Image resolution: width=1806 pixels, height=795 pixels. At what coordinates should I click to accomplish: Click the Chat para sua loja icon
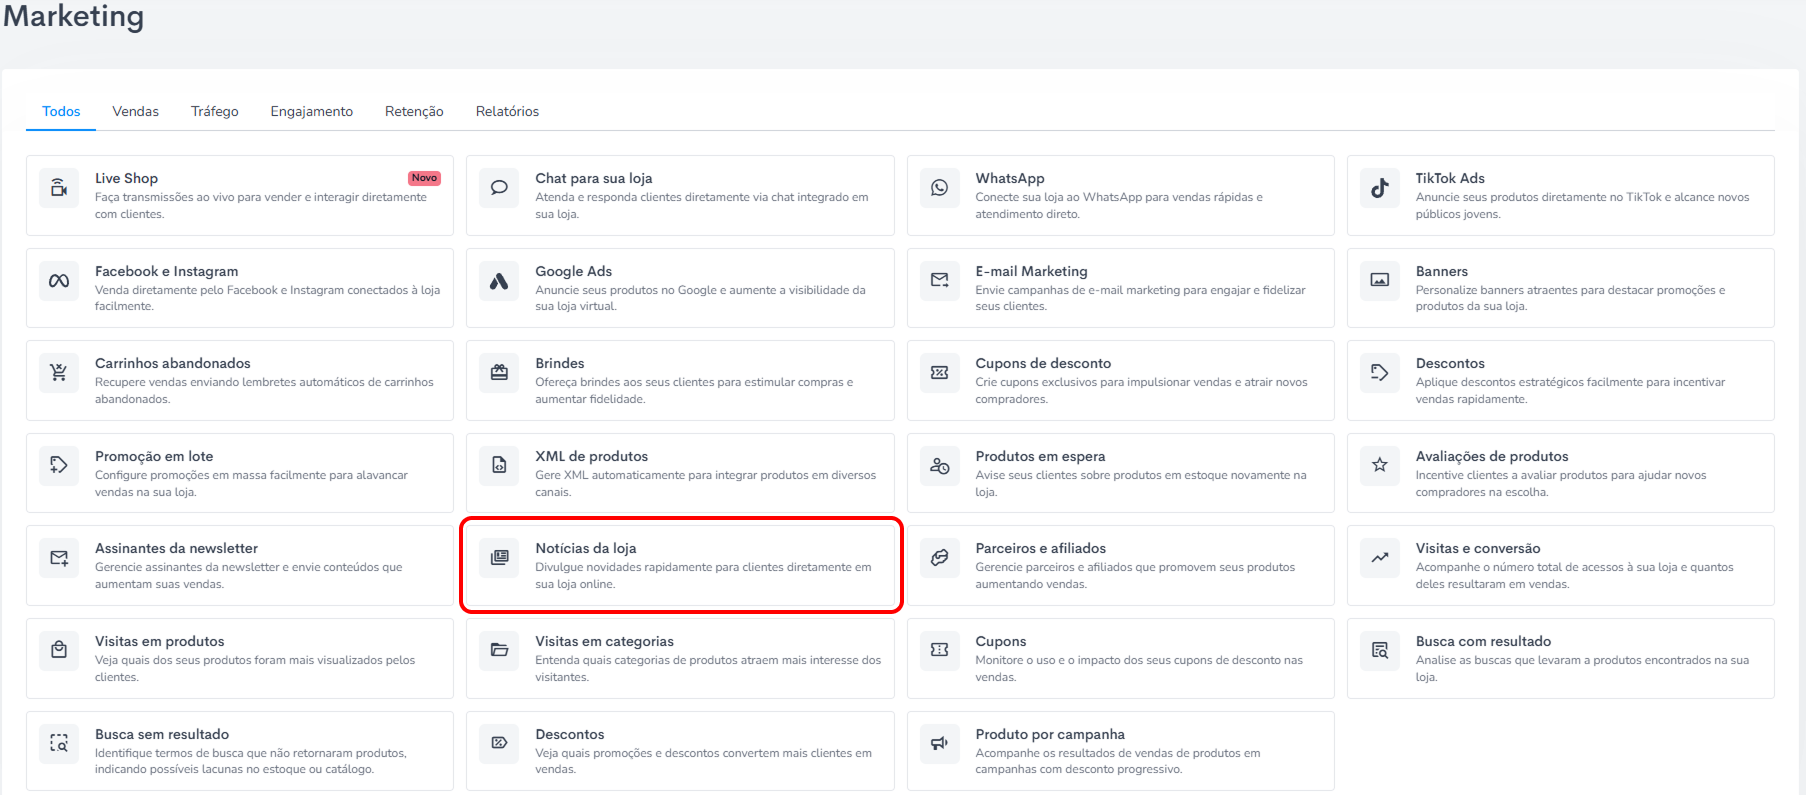499,187
